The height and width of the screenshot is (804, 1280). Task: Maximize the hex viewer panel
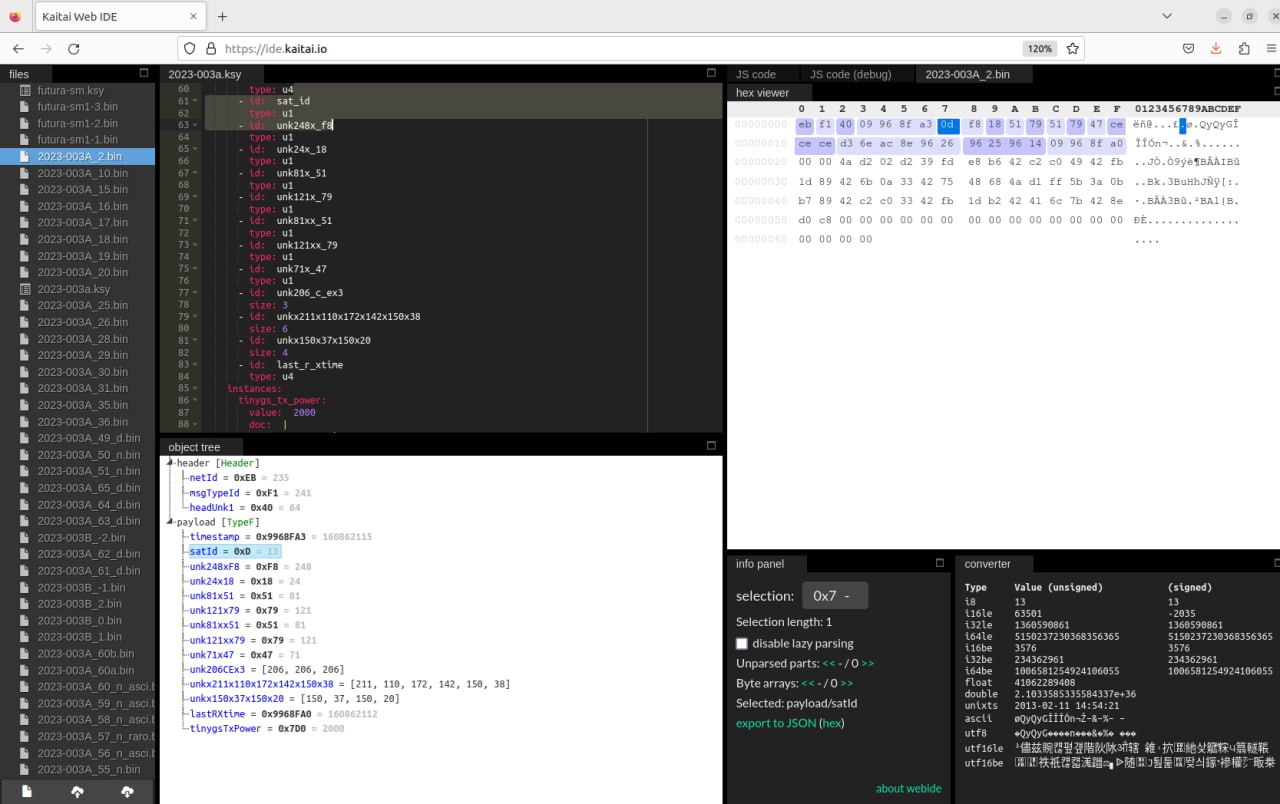1276,92
